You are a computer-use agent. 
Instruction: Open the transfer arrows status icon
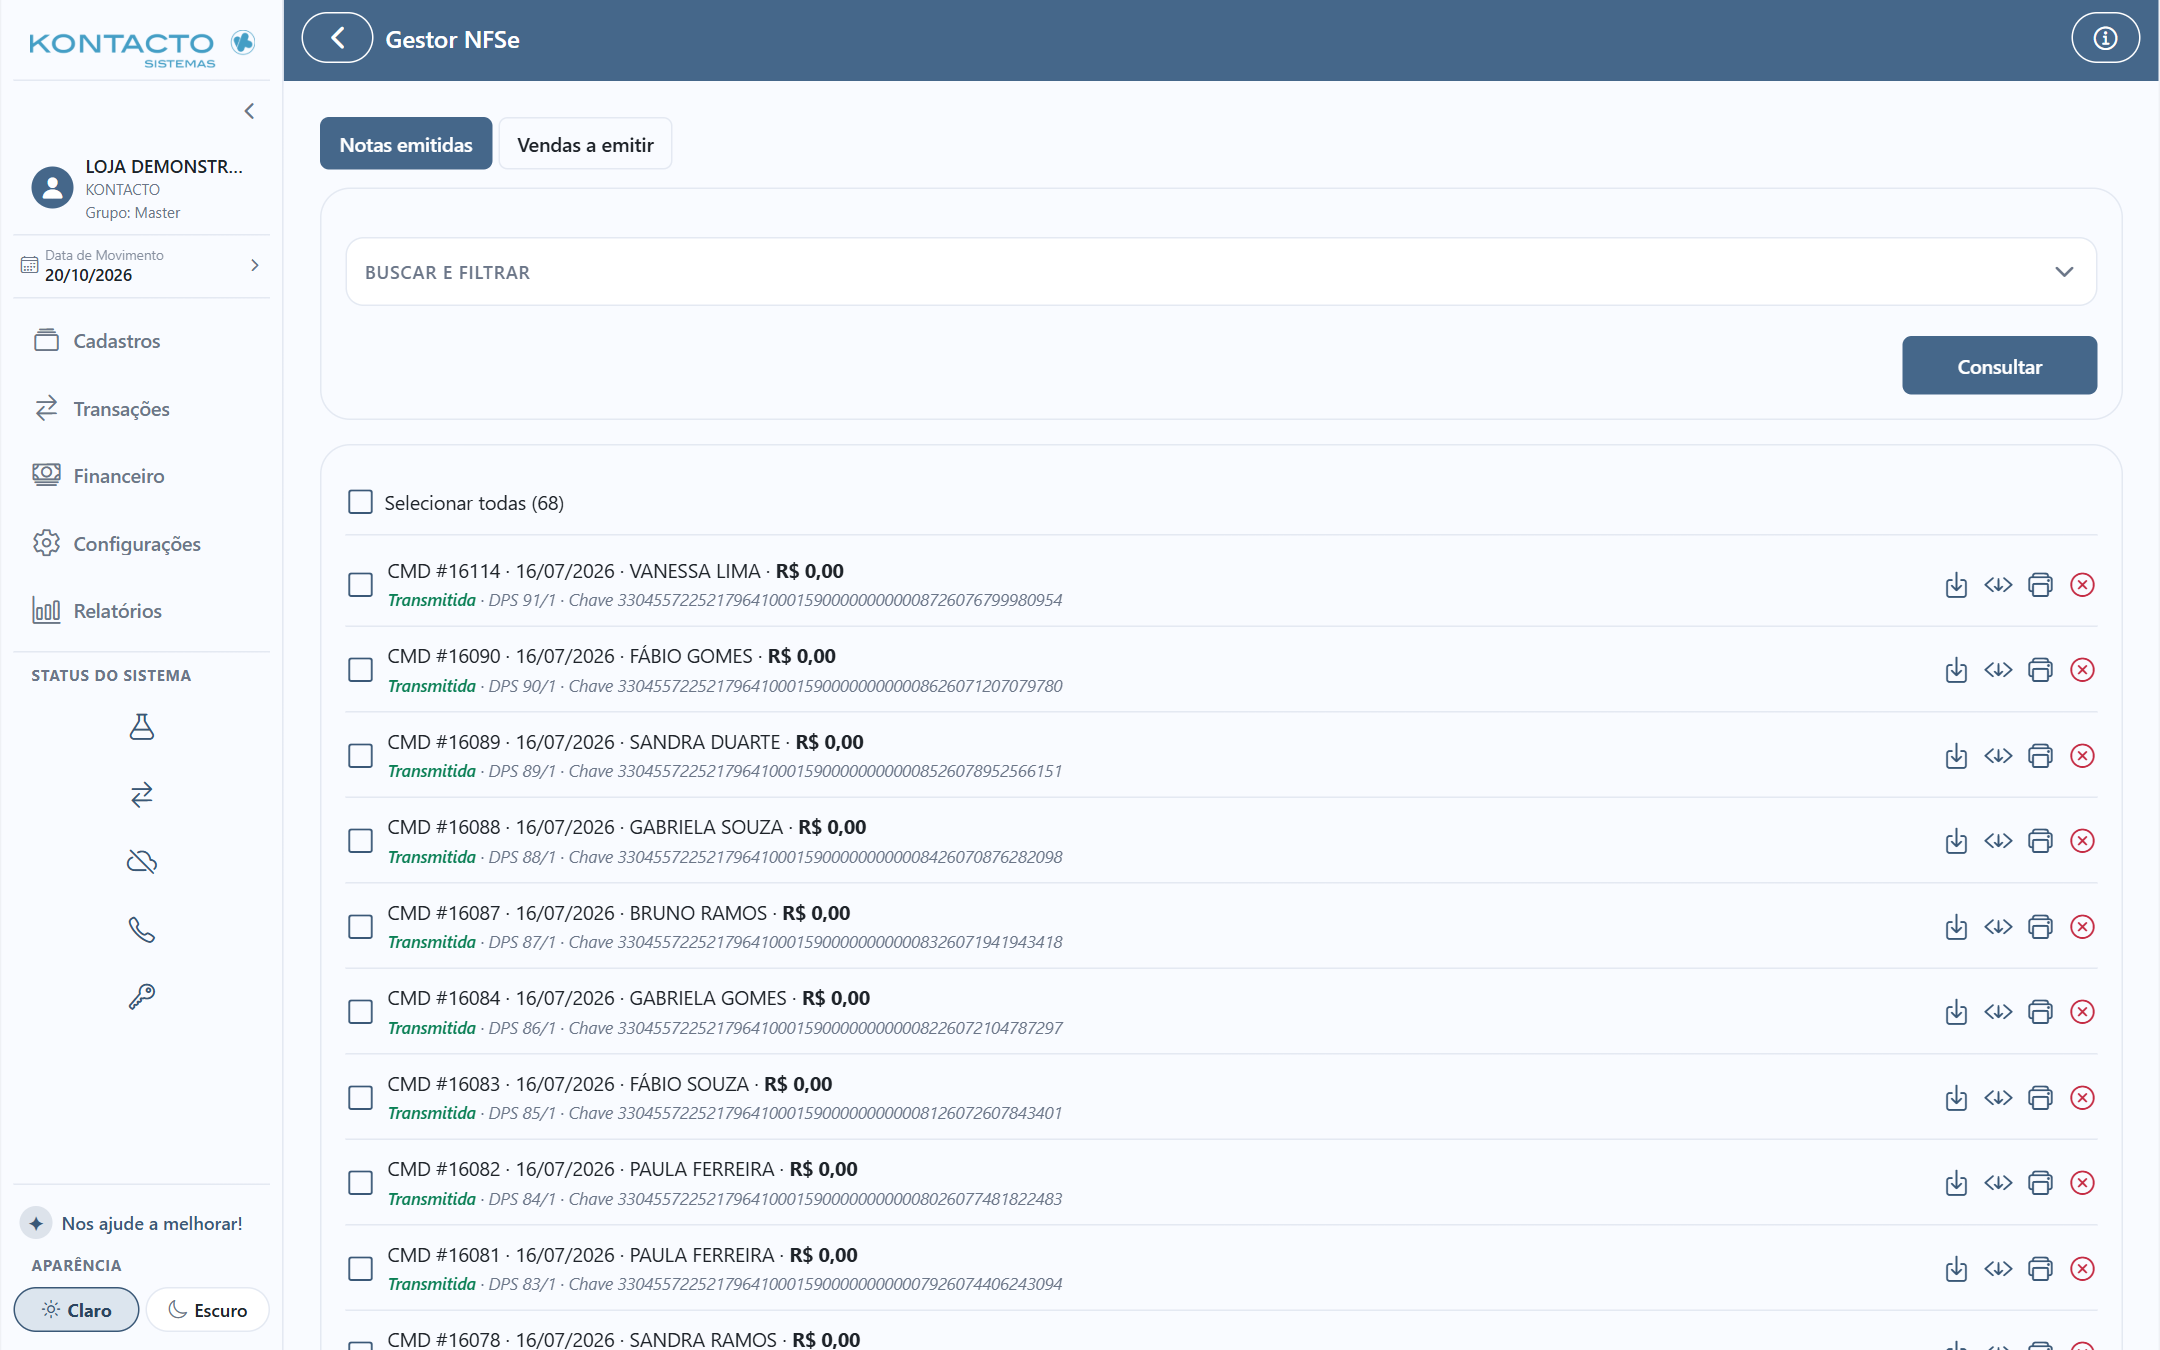(142, 794)
